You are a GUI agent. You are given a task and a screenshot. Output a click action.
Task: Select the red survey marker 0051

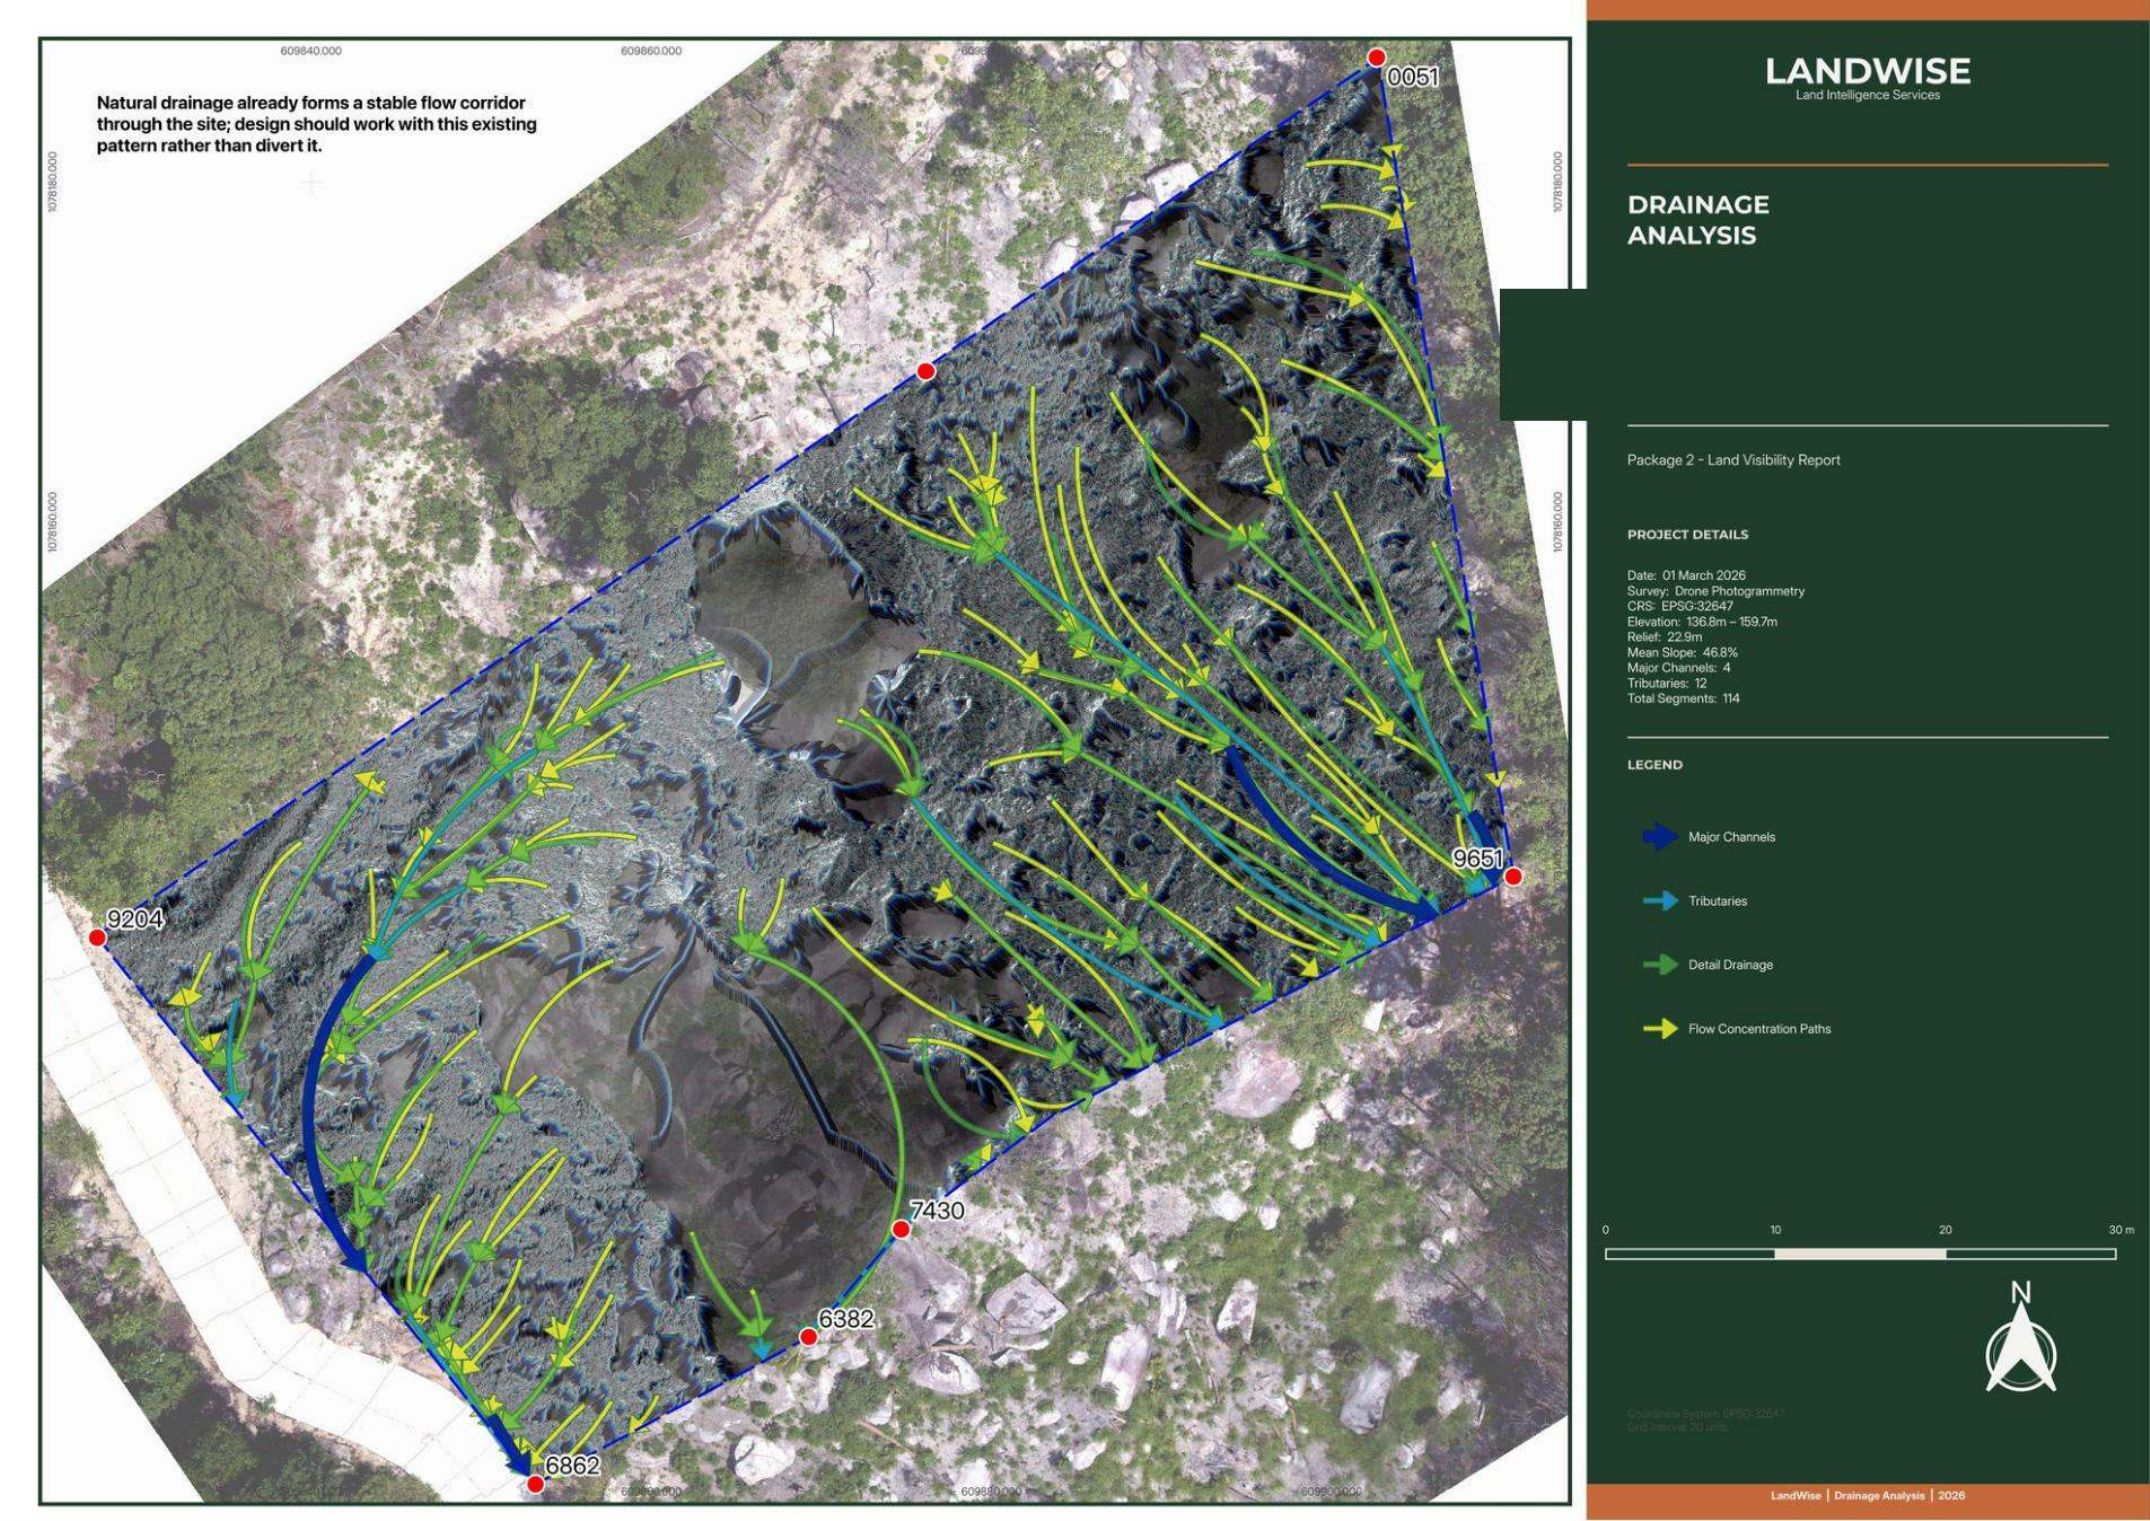[x=1377, y=57]
